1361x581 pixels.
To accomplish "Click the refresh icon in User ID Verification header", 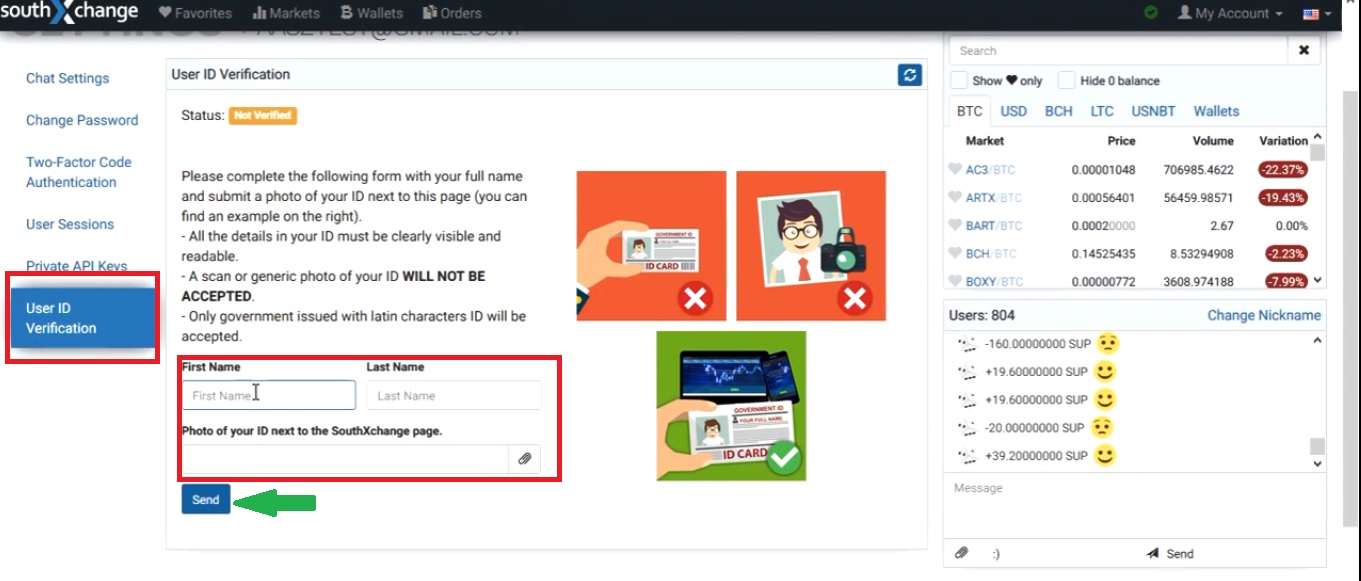I will pyautogui.click(x=910, y=75).
